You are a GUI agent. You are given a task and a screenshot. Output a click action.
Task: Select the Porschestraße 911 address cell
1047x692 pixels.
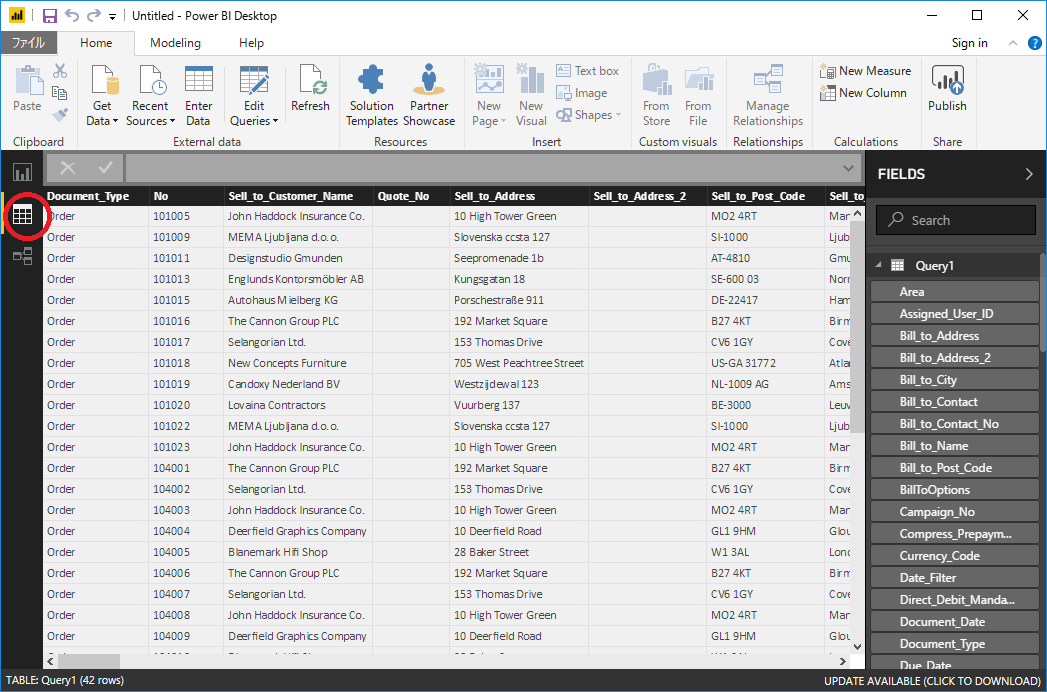click(x=519, y=300)
